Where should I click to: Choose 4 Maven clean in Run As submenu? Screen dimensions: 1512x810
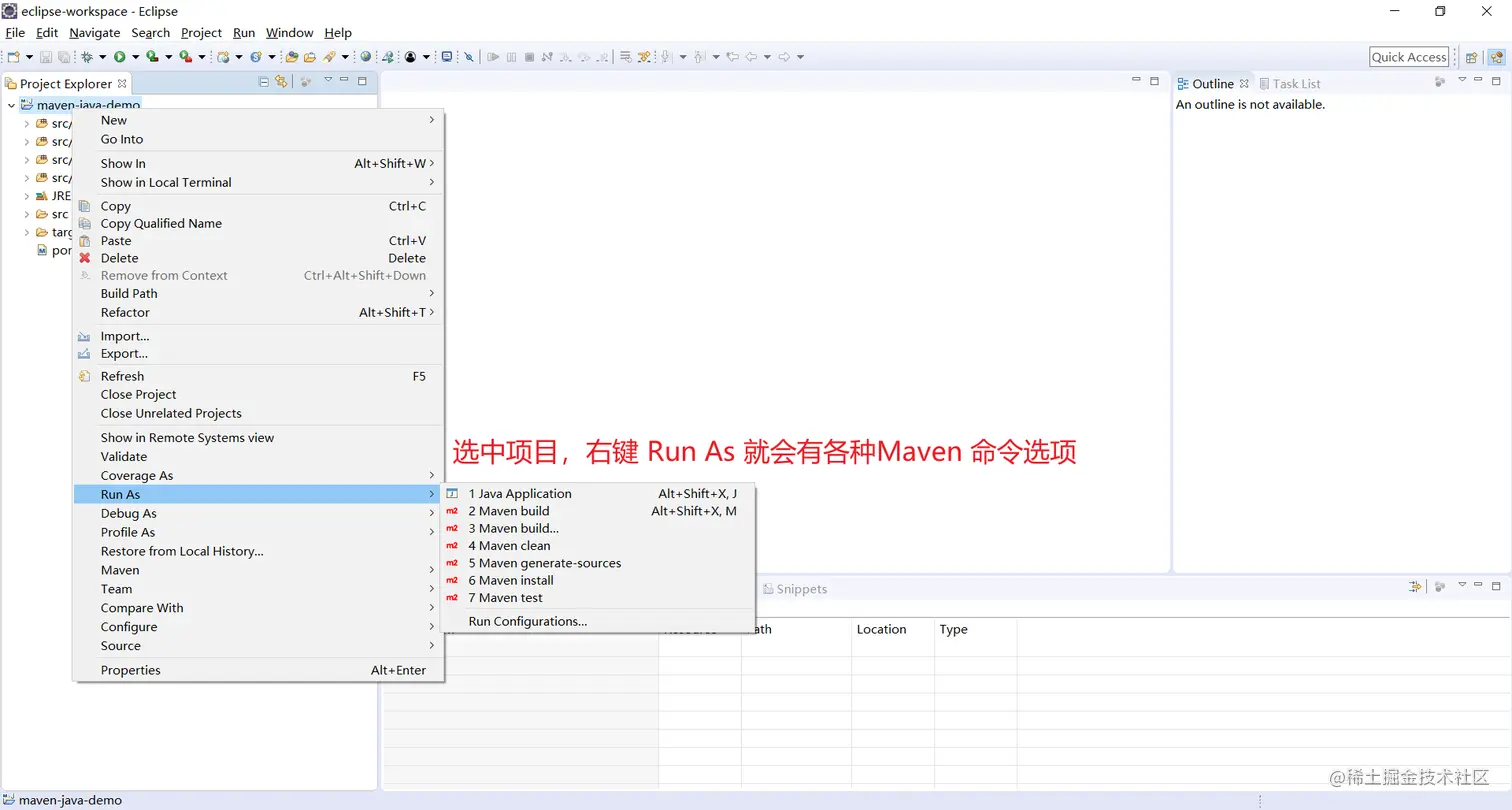point(597,546)
